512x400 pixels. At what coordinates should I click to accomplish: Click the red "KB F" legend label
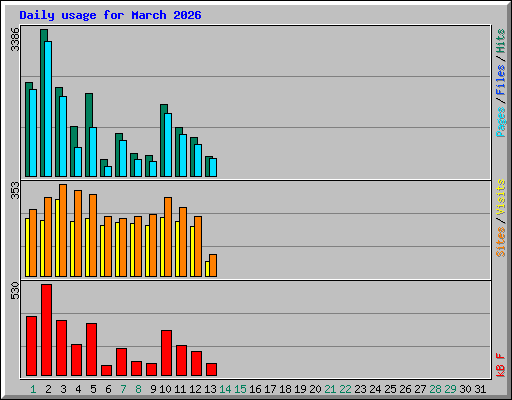tap(500, 365)
